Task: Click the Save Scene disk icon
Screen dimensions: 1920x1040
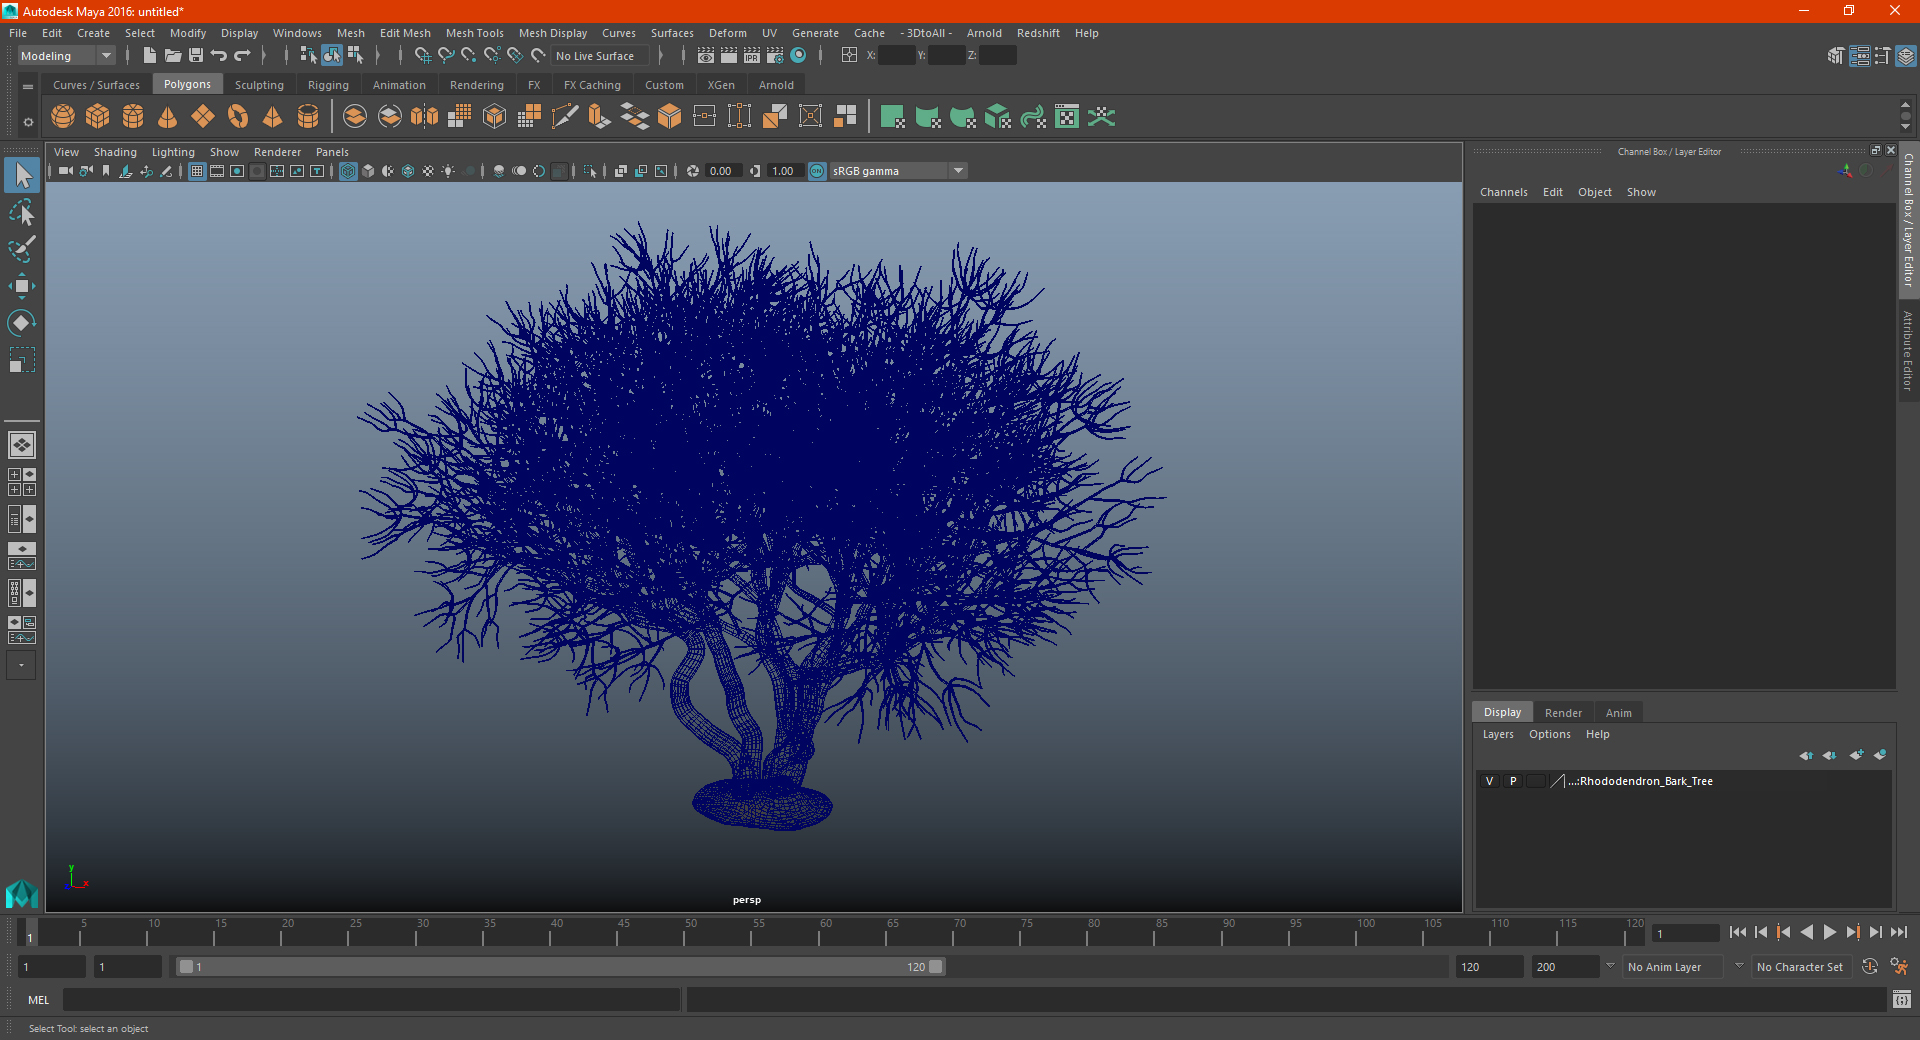Action: (x=196, y=56)
